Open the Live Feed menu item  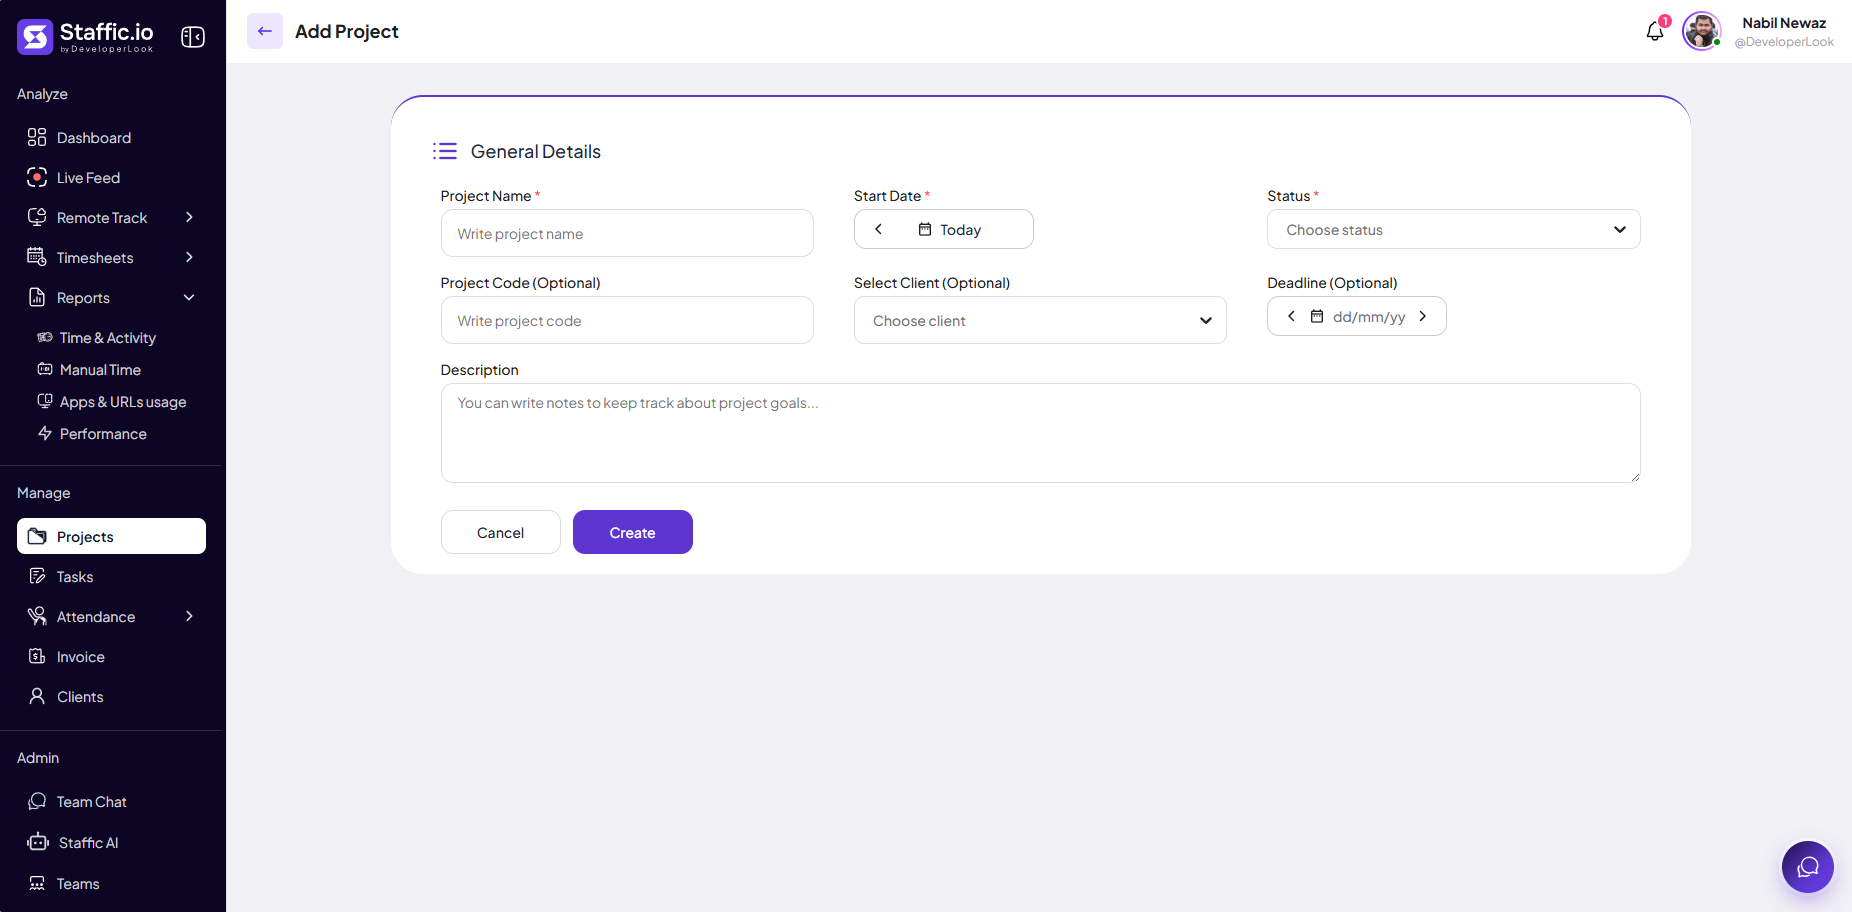click(112, 177)
